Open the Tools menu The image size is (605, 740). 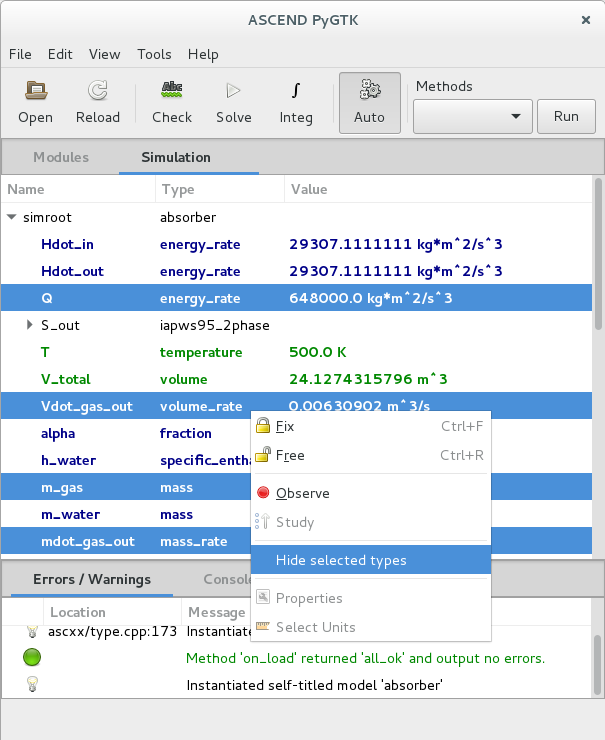(154, 54)
